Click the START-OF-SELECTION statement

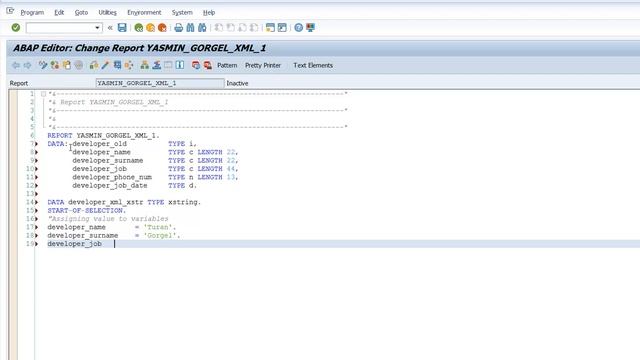[87, 211]
